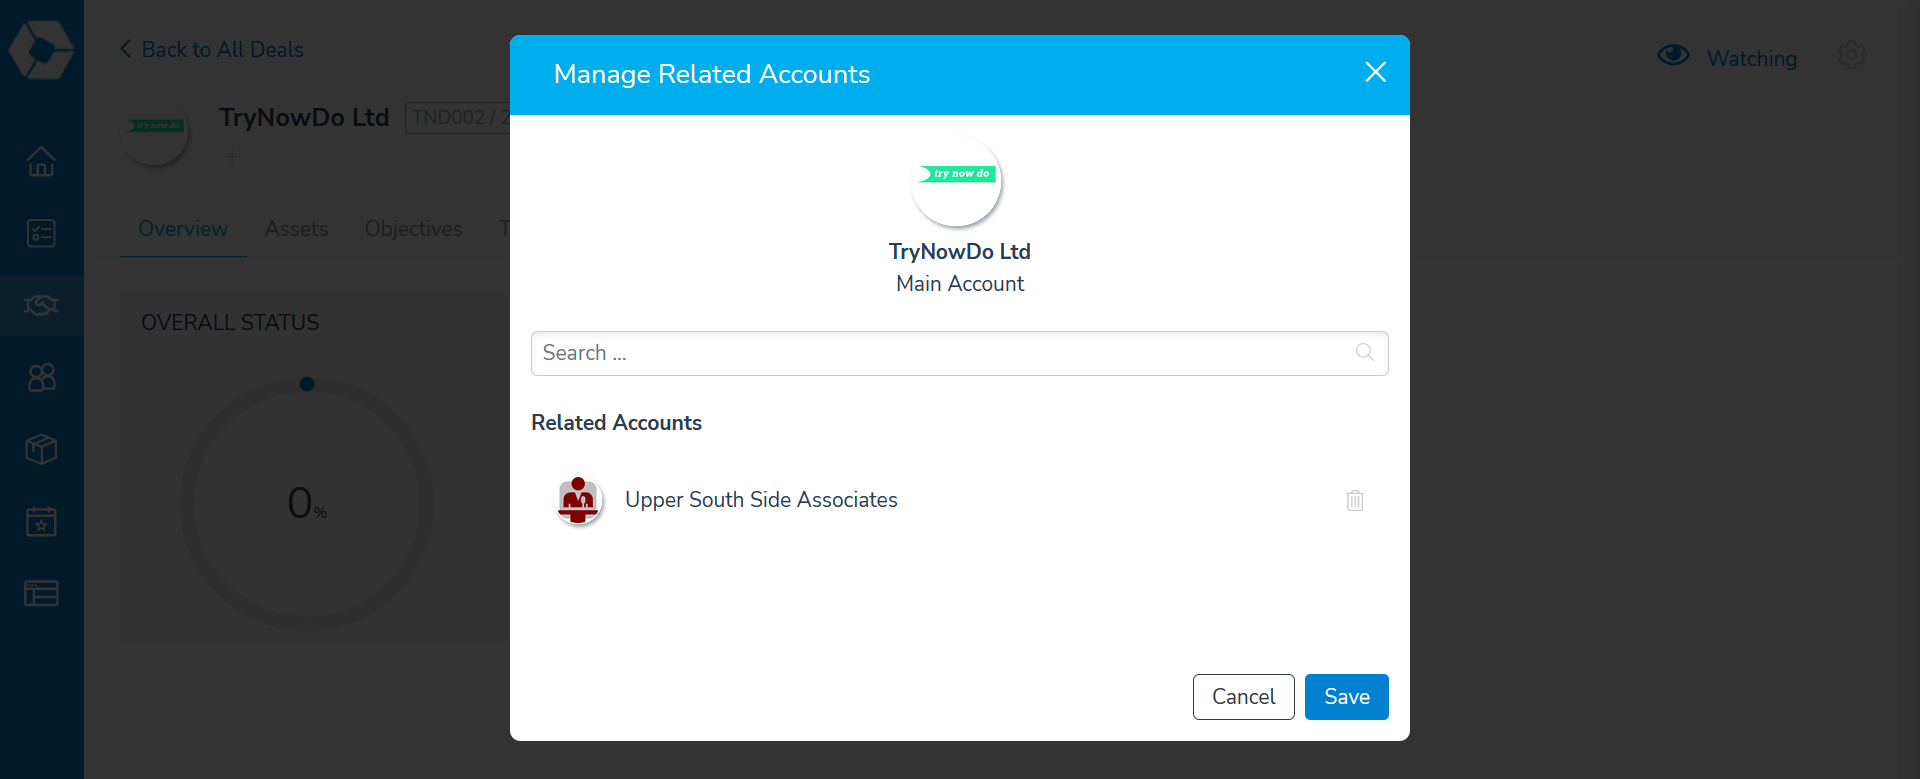
Task: Open the tasks checklist sidebar icon
Action: [41, 233]
